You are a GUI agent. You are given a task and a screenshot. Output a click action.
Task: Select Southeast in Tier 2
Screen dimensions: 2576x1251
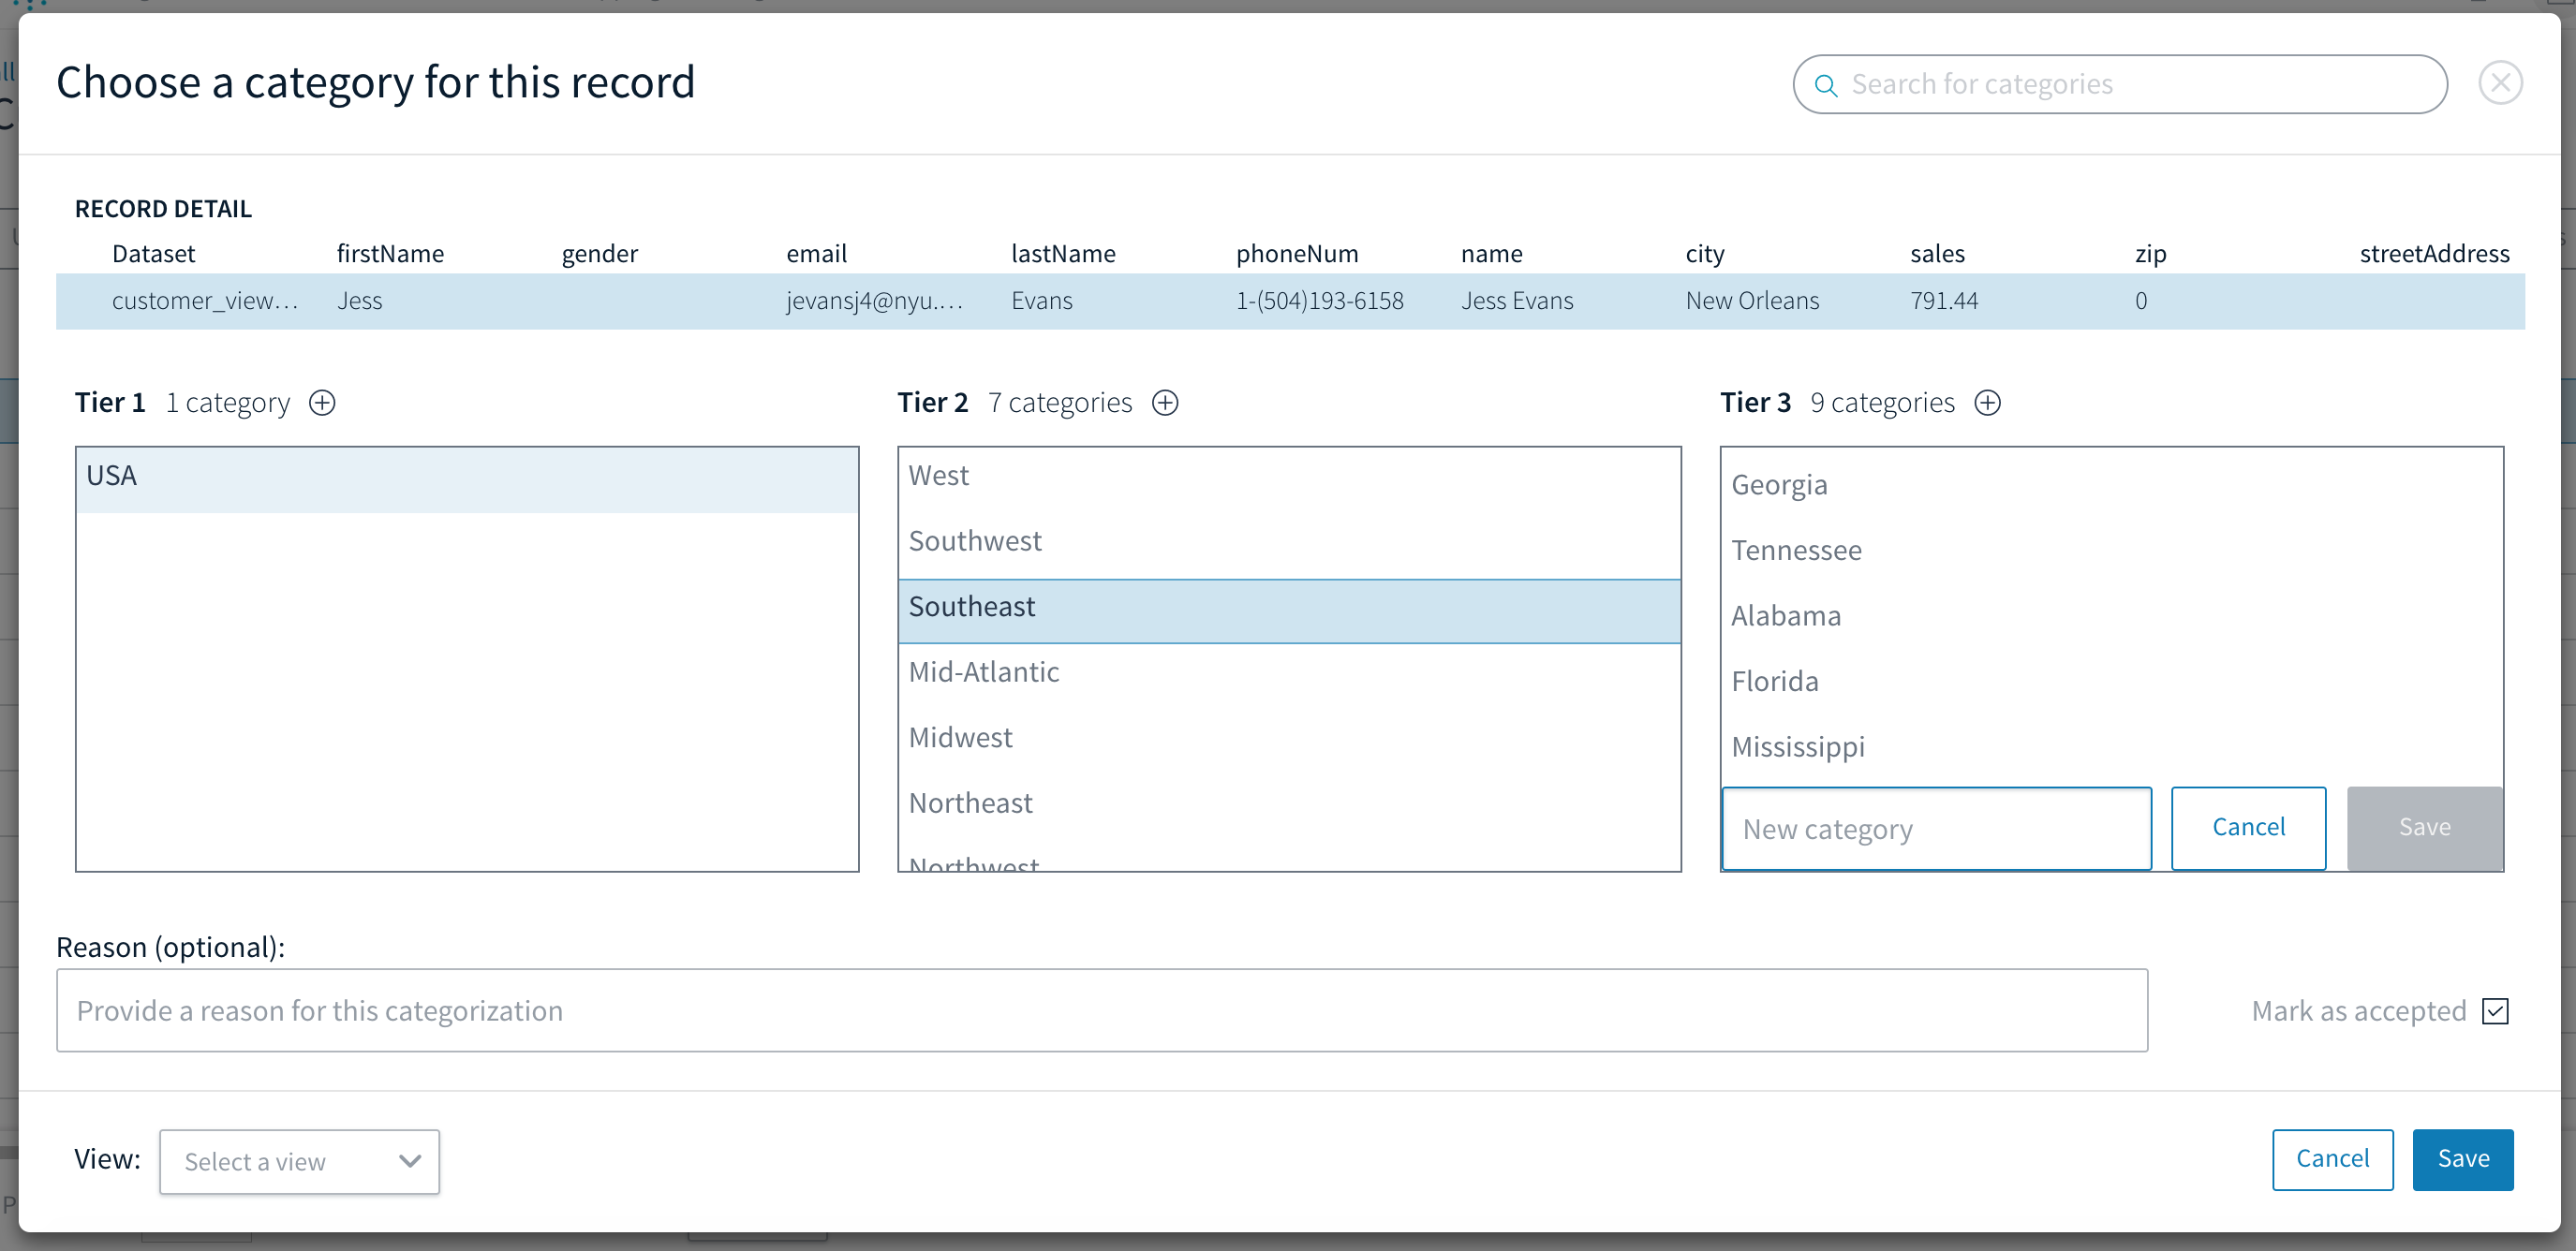click(1289, 610)
